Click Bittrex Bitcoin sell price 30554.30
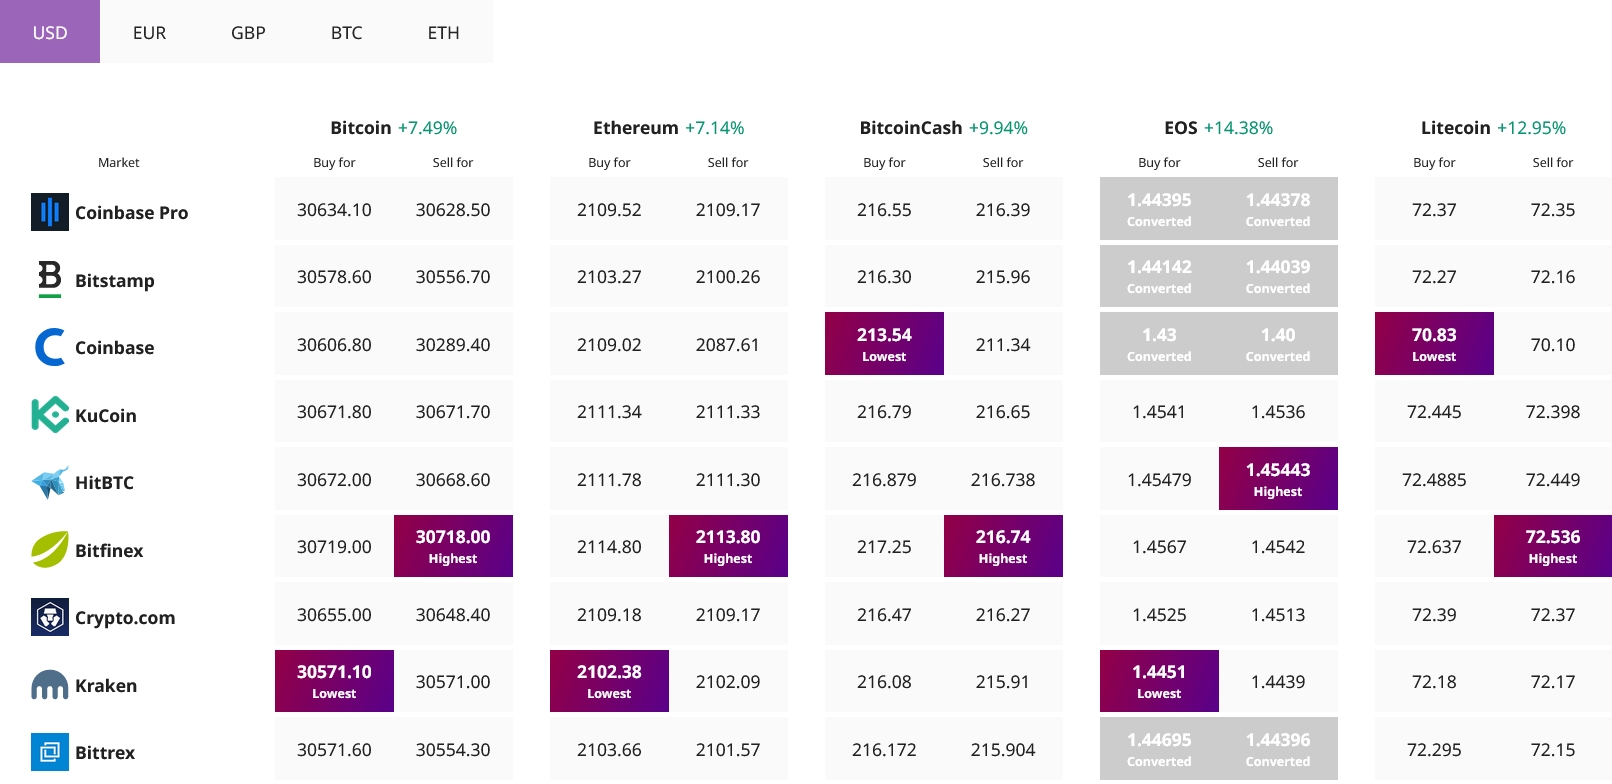 pyautogui.click(x=453, y=750)
